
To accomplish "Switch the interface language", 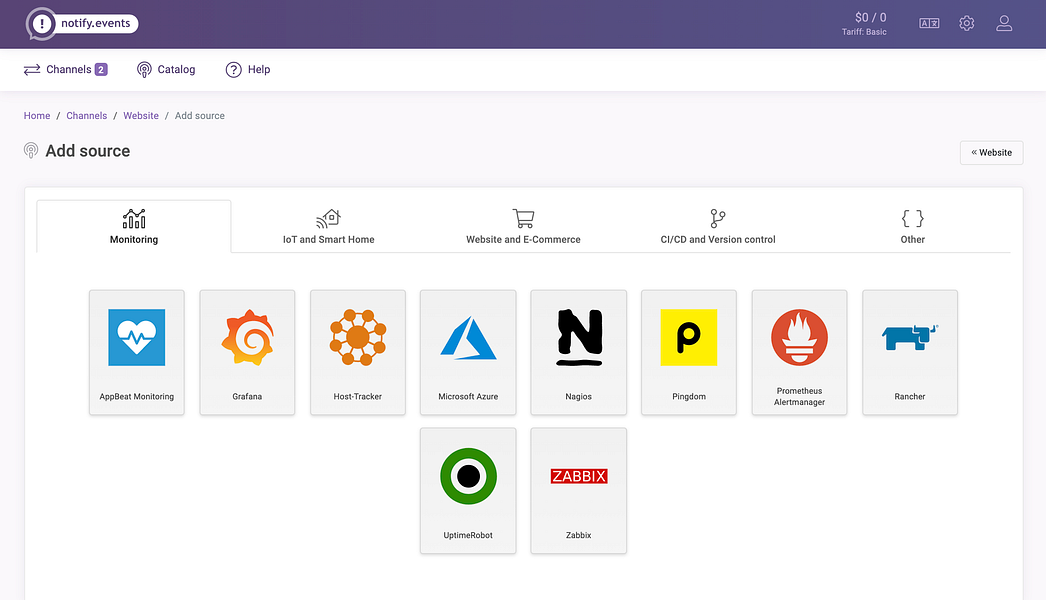I will 929,23.
